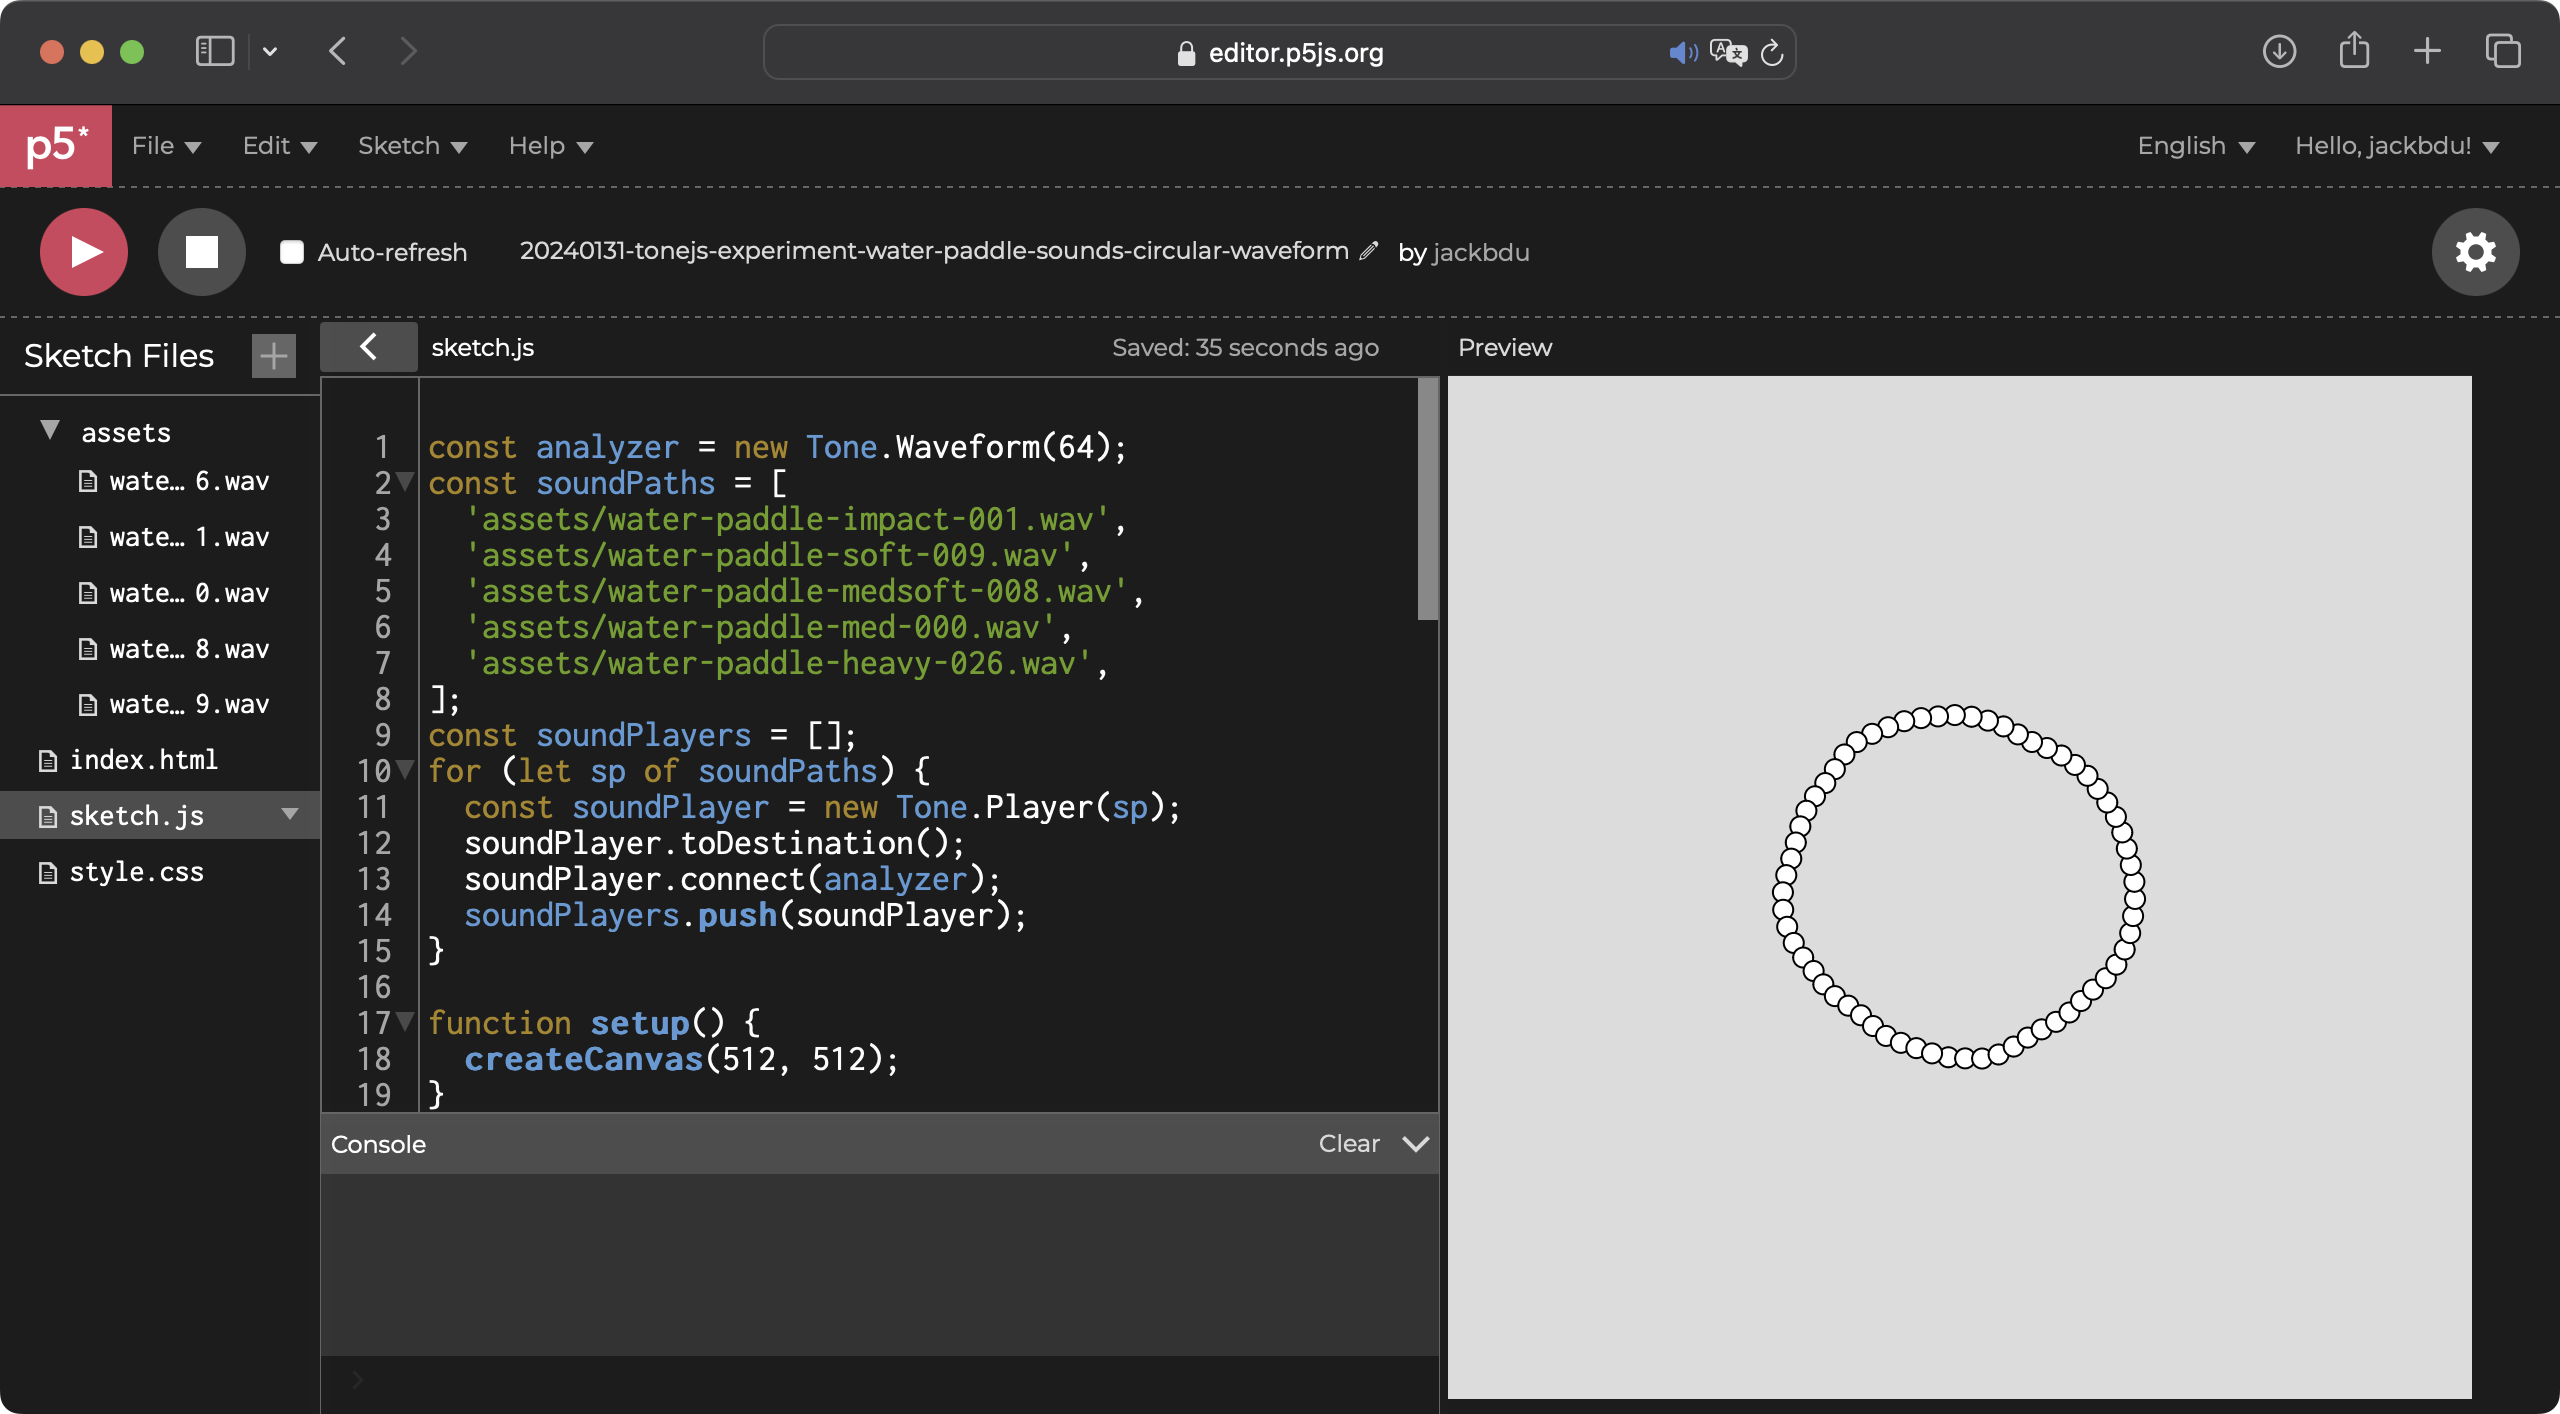This screenshot has height=1414, width=2560.
Task: Open the File menu
Action: pyautogui.click(x=166, y=146)
